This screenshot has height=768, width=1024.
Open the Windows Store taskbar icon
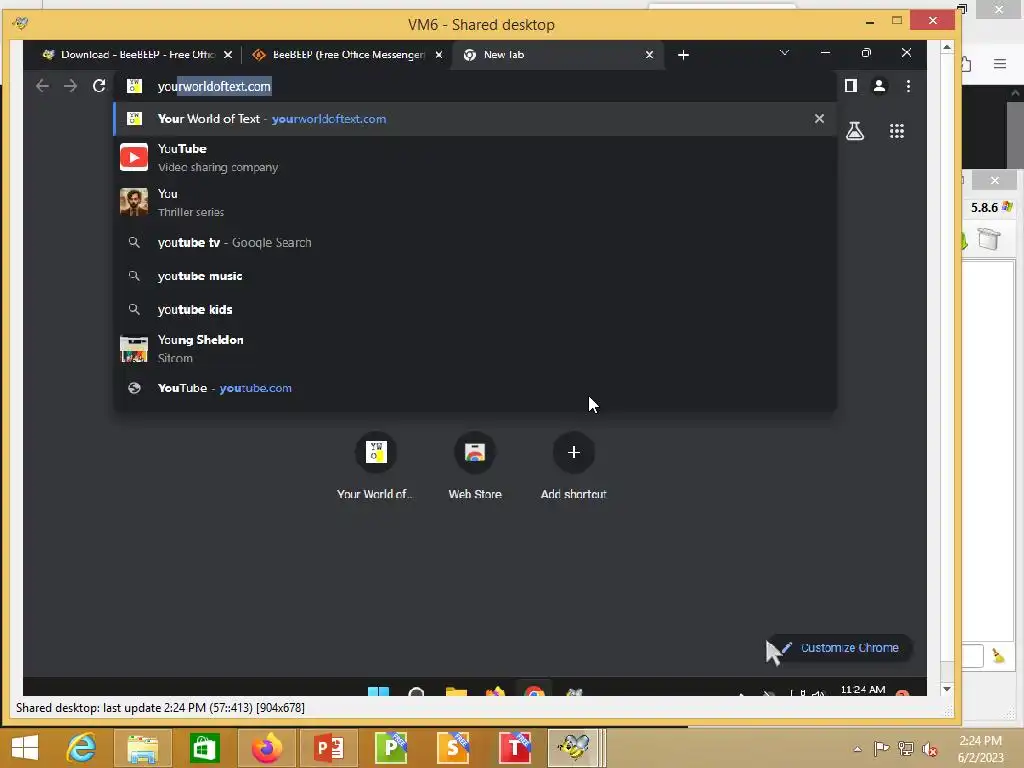click(204, 748)
